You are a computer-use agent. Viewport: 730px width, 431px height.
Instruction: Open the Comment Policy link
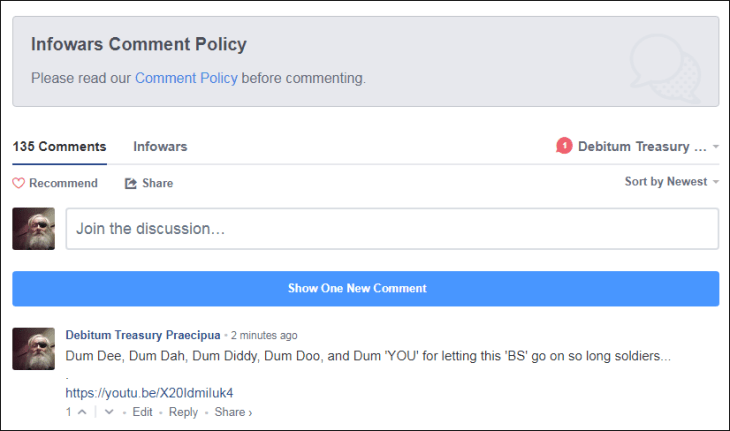tap(186, 77)
